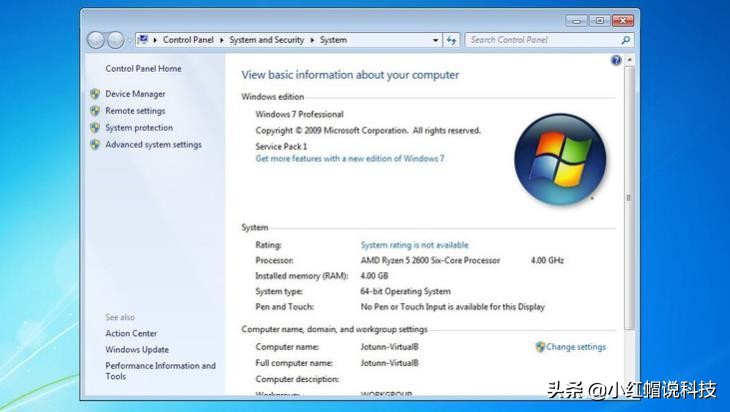The width and height of the screenshot is (730, 412).
Task: Click the Windows 7 Professional text
Action: click(x=299, y=114)
